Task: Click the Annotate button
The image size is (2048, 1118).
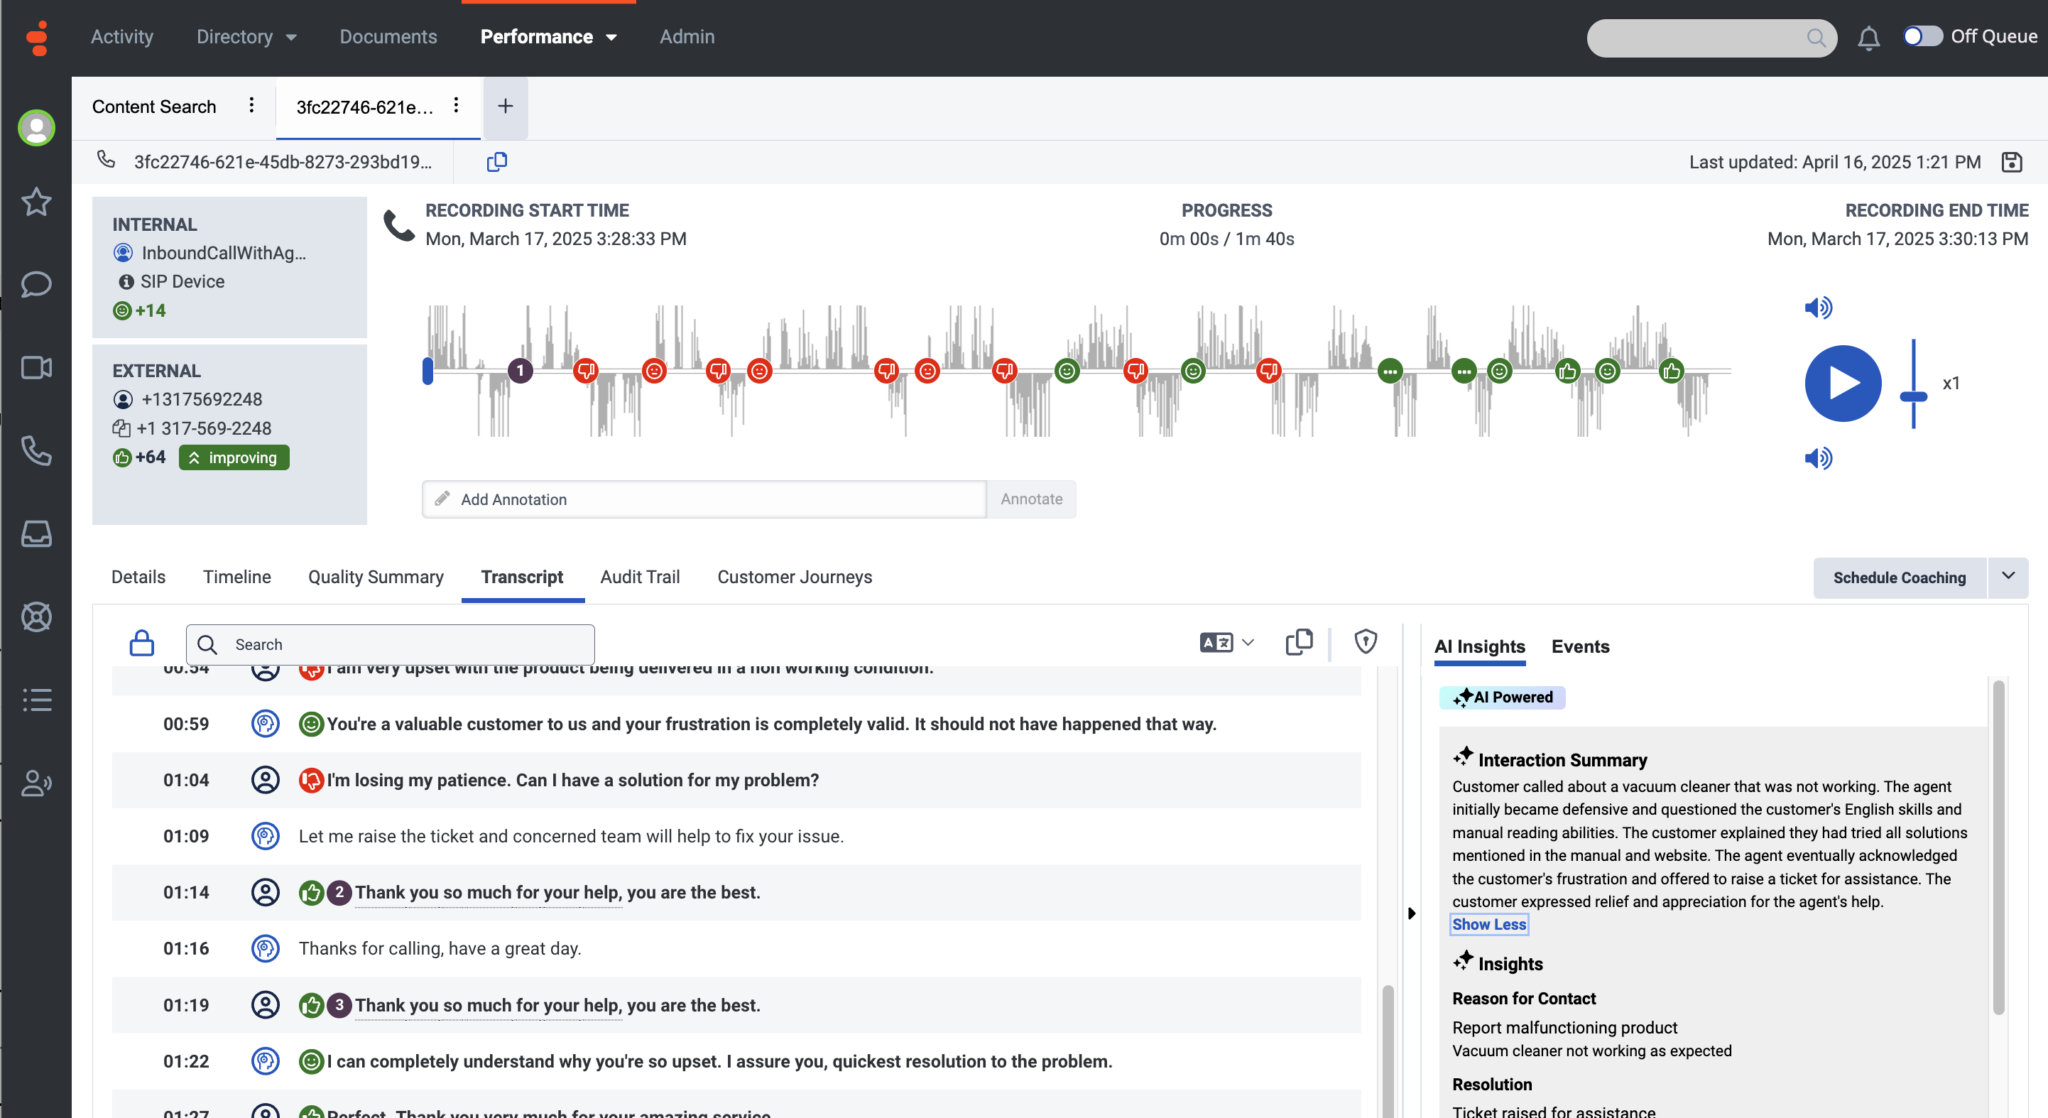Action: [1031, 498]
